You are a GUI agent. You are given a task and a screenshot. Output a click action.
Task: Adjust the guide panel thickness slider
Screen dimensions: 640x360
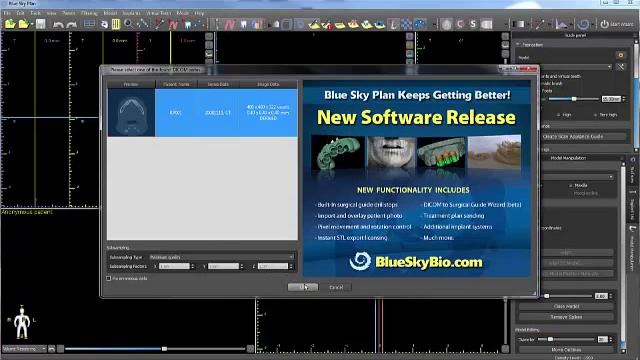coord(574,99)
